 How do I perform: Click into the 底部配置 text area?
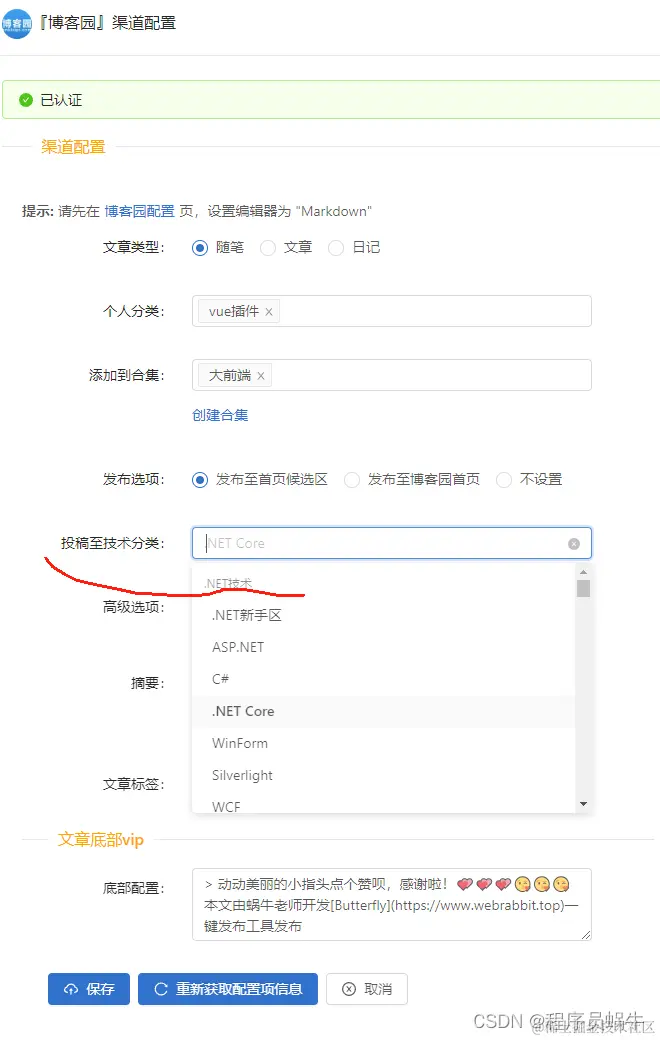(x=391, y=905)
